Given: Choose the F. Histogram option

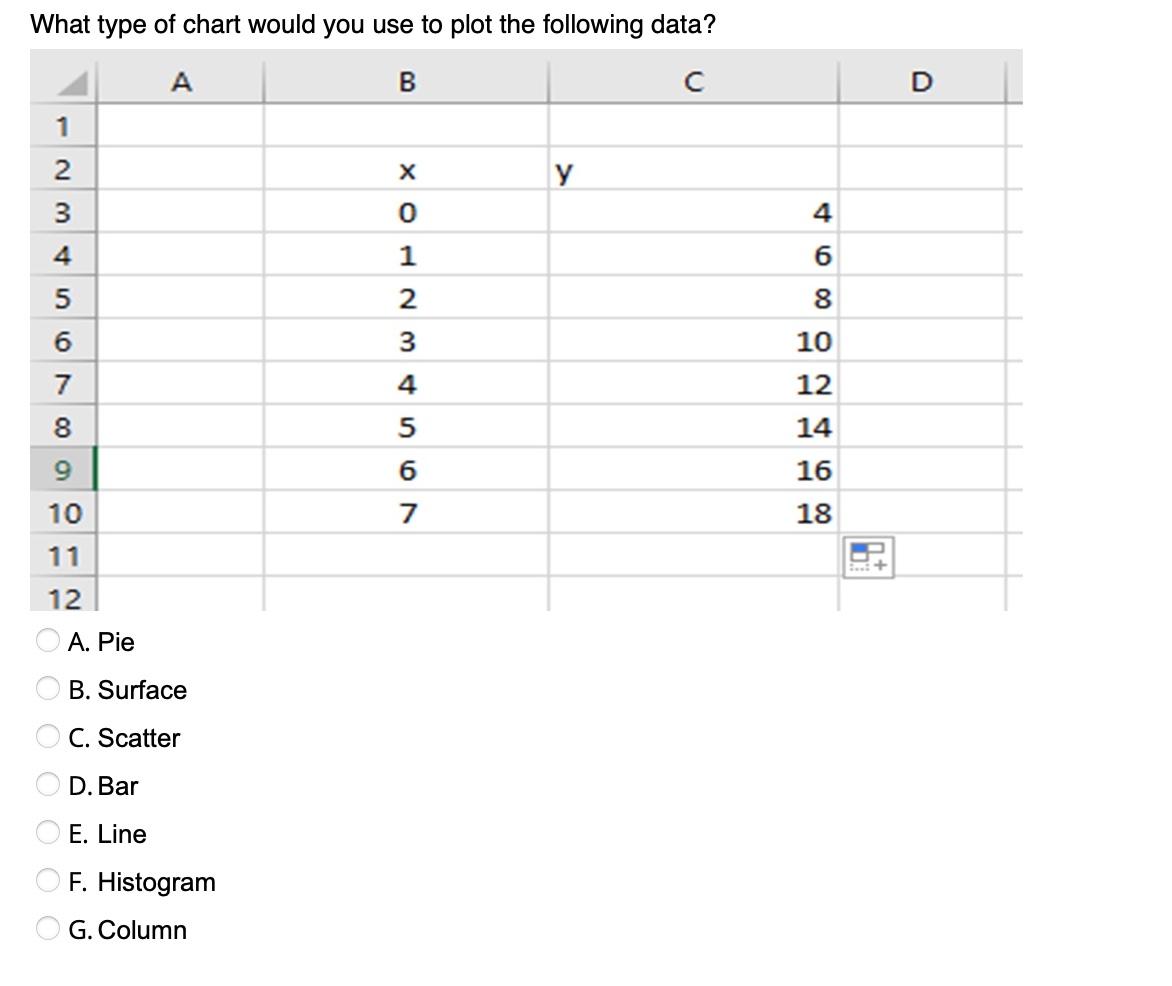Looking at the screenshot, I should tap(46, 881).
